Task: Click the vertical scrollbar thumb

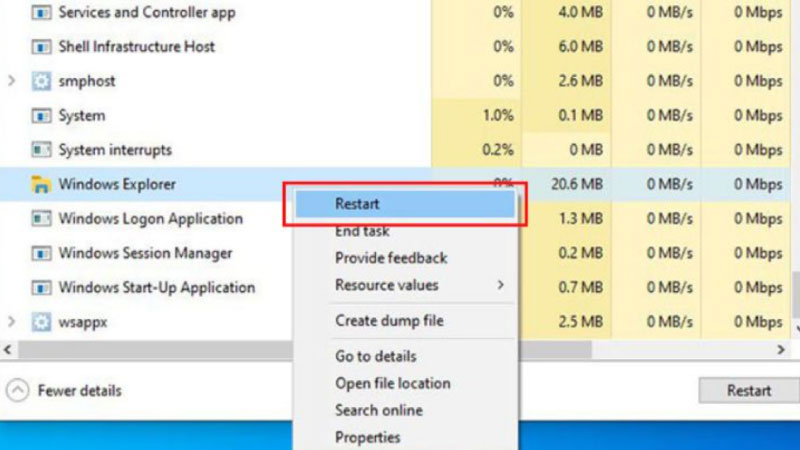Action: coord(795,294)
